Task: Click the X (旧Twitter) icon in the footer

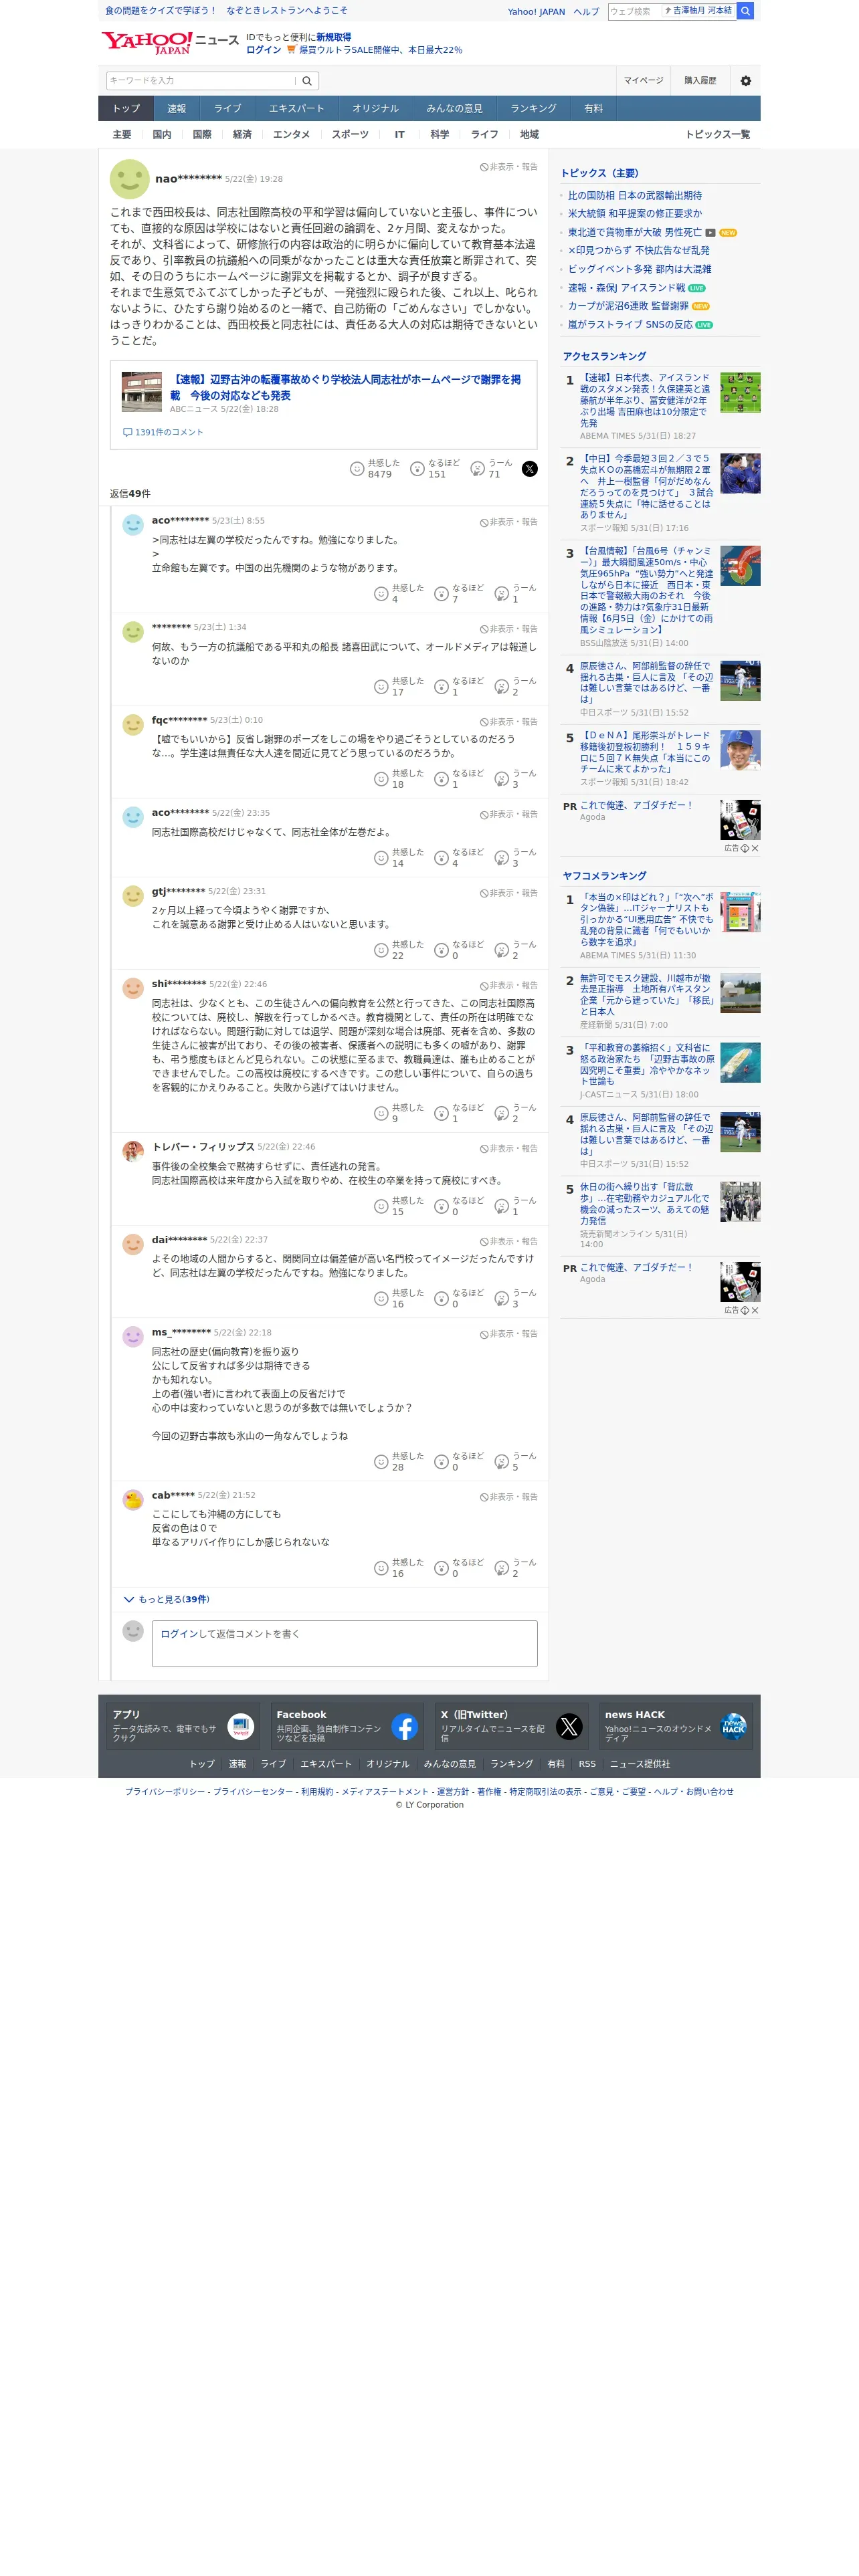Action: [569, 1726]
